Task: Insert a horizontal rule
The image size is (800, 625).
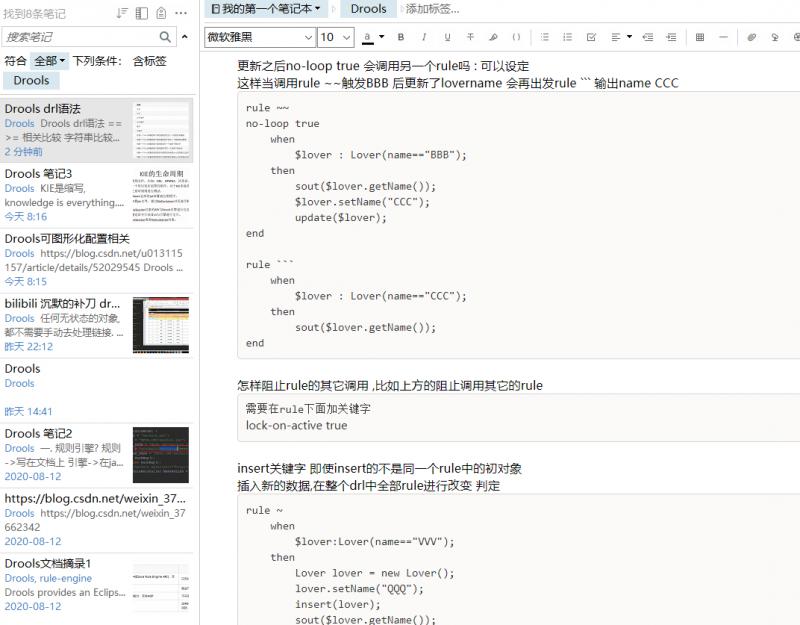Action: pyautogui.click(x=723, y=37)
